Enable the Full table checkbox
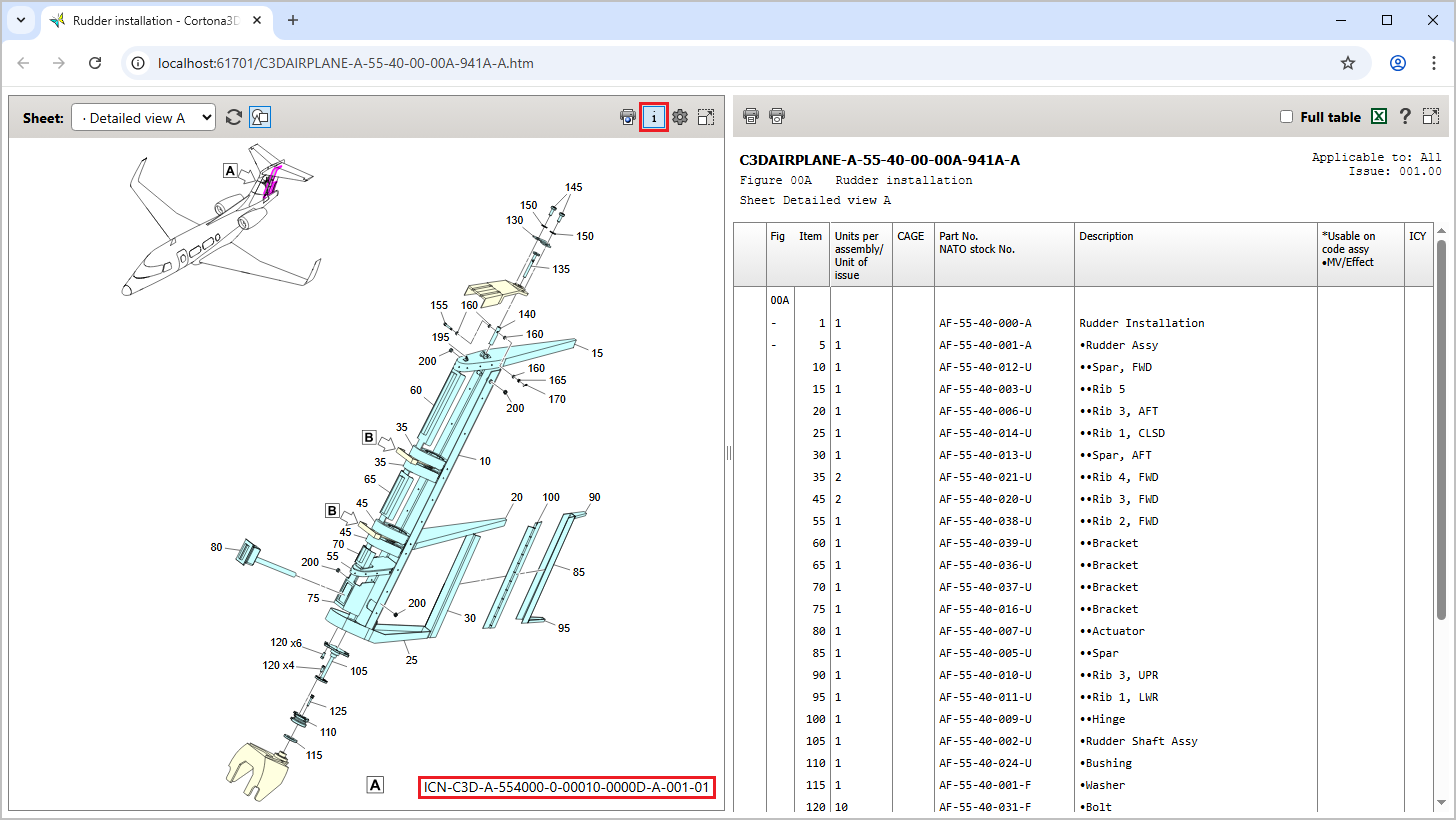Viewport: 1456px width, 820px height. pyautogui.click(x=1286, y=115)
